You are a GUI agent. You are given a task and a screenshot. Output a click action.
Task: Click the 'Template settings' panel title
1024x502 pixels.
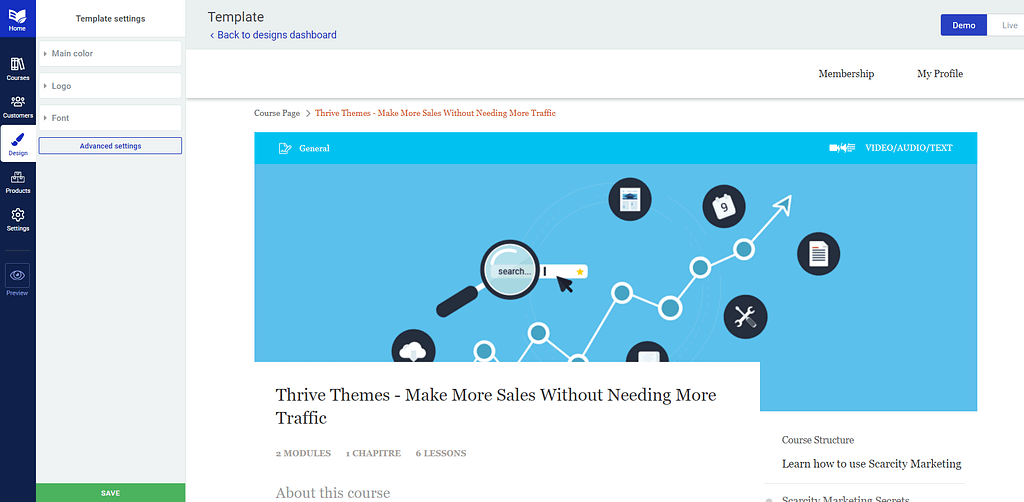coord(110,19)
